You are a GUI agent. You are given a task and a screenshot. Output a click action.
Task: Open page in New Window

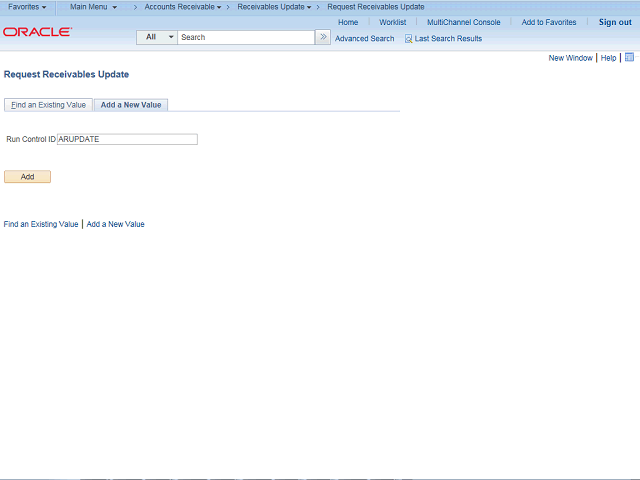570,58
